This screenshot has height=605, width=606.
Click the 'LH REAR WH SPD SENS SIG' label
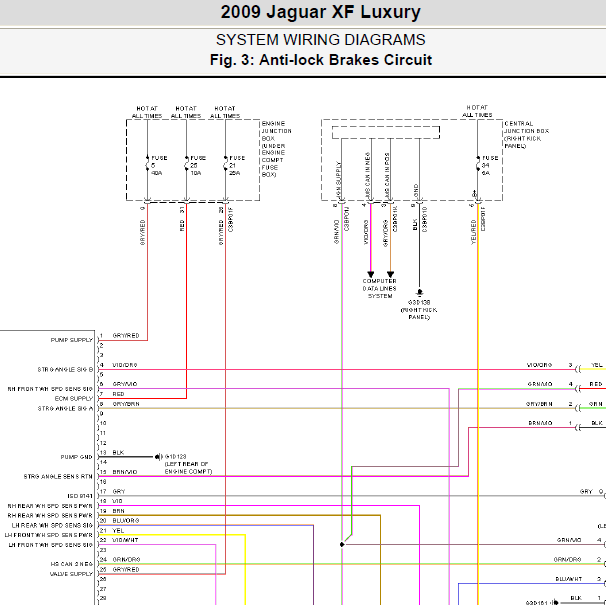pyautogui.click(x=52, y=525)
